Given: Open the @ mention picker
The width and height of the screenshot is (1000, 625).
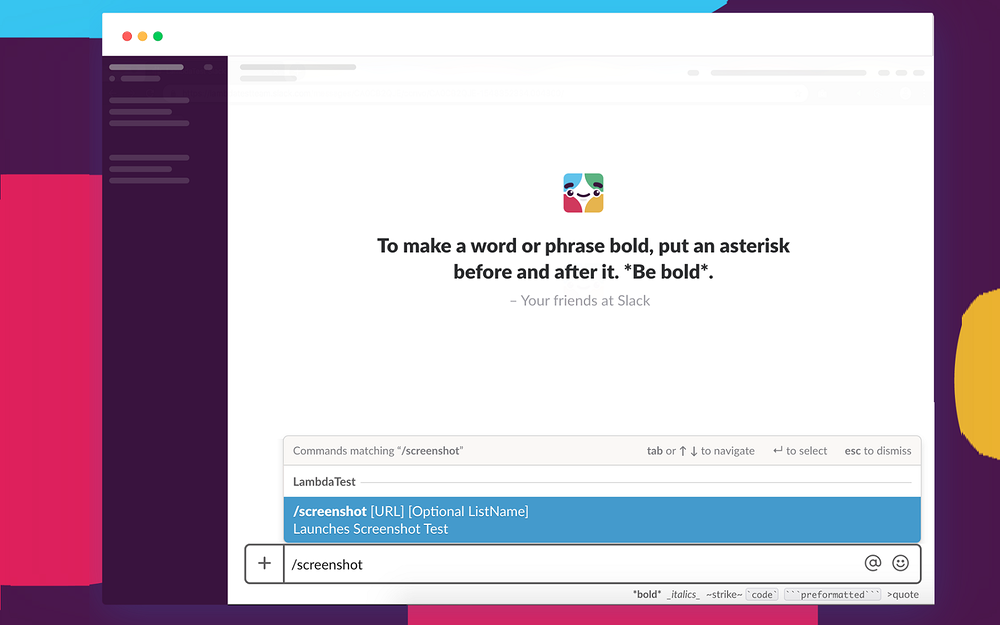Looking at the screenshot, I should tap(872, 563).
